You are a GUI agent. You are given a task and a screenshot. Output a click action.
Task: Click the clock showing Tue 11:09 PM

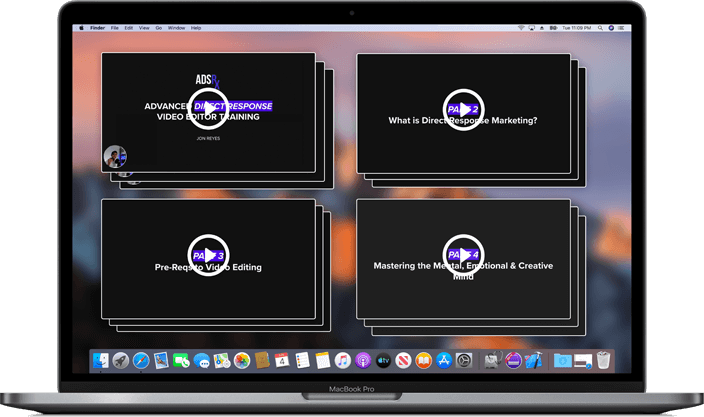pyautogui.click(x=577, y=28)
